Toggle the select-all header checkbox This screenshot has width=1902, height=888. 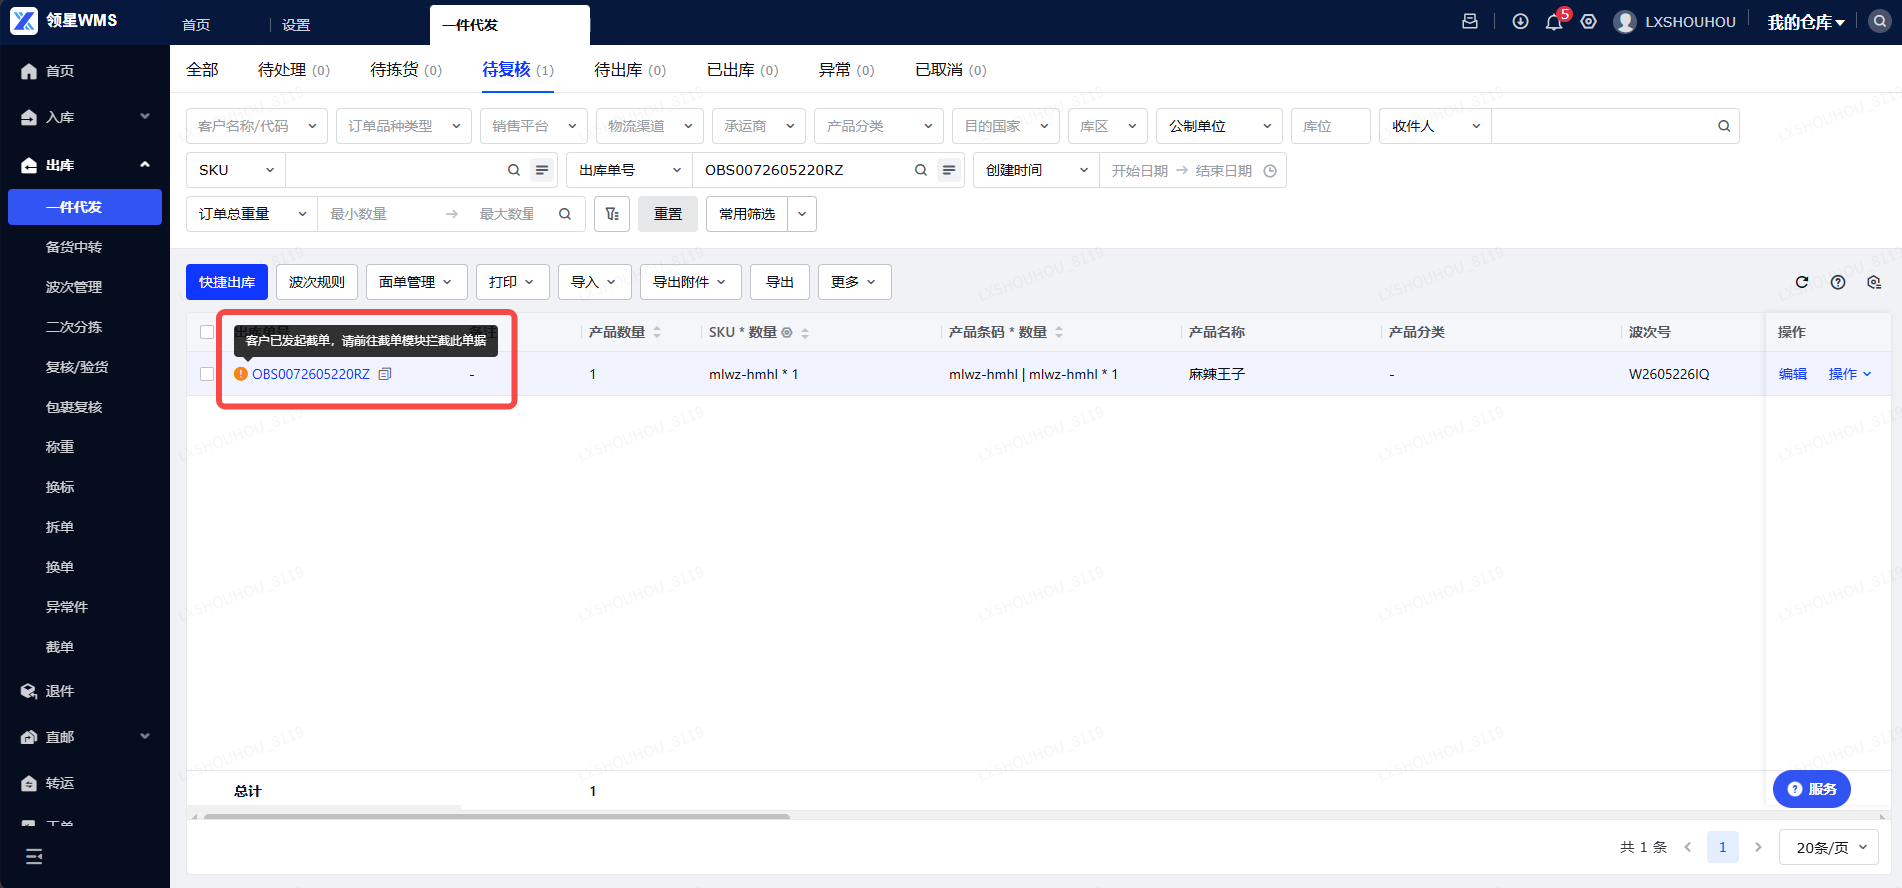207,332
